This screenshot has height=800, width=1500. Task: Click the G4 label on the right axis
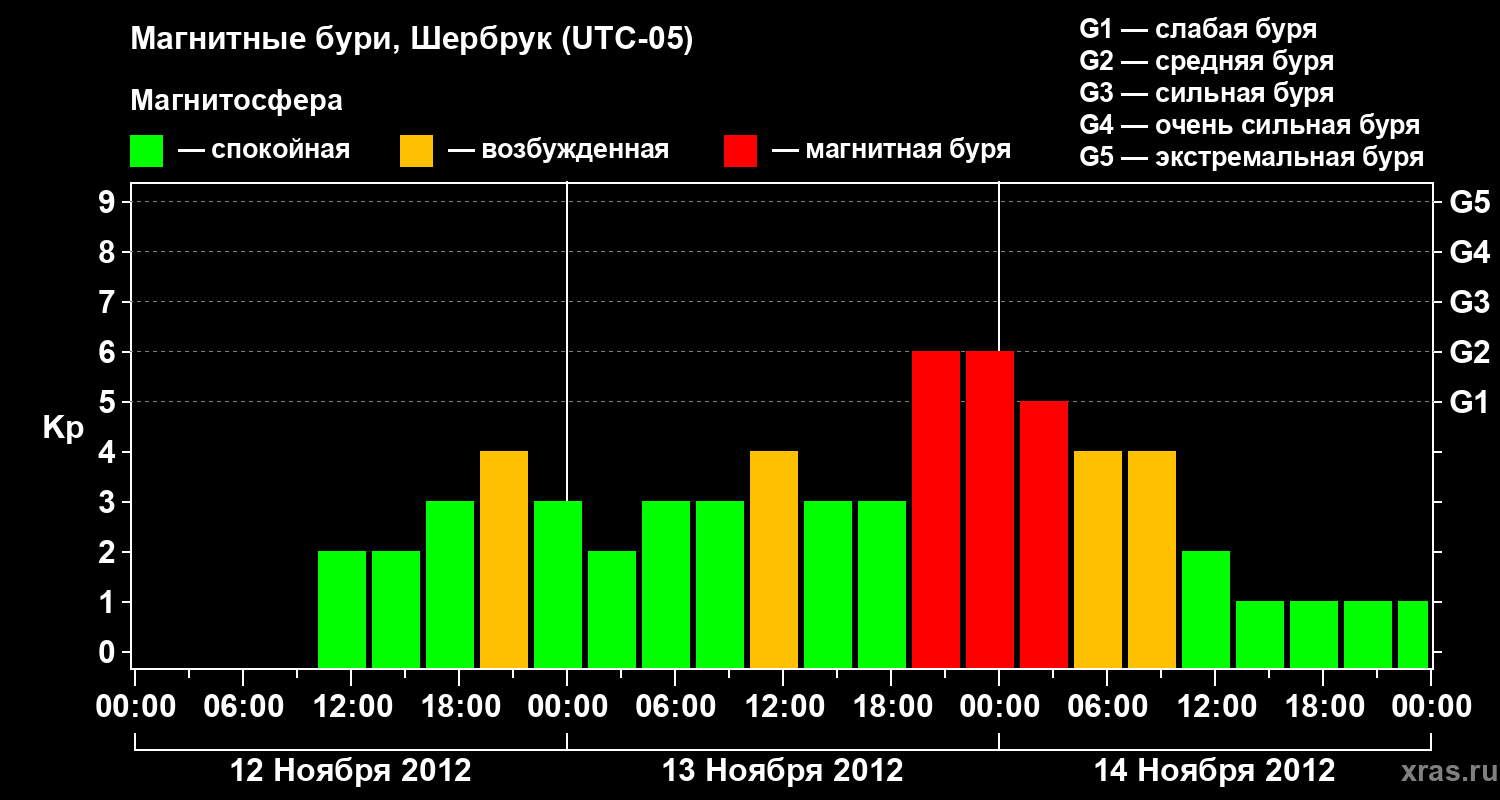1470,252
